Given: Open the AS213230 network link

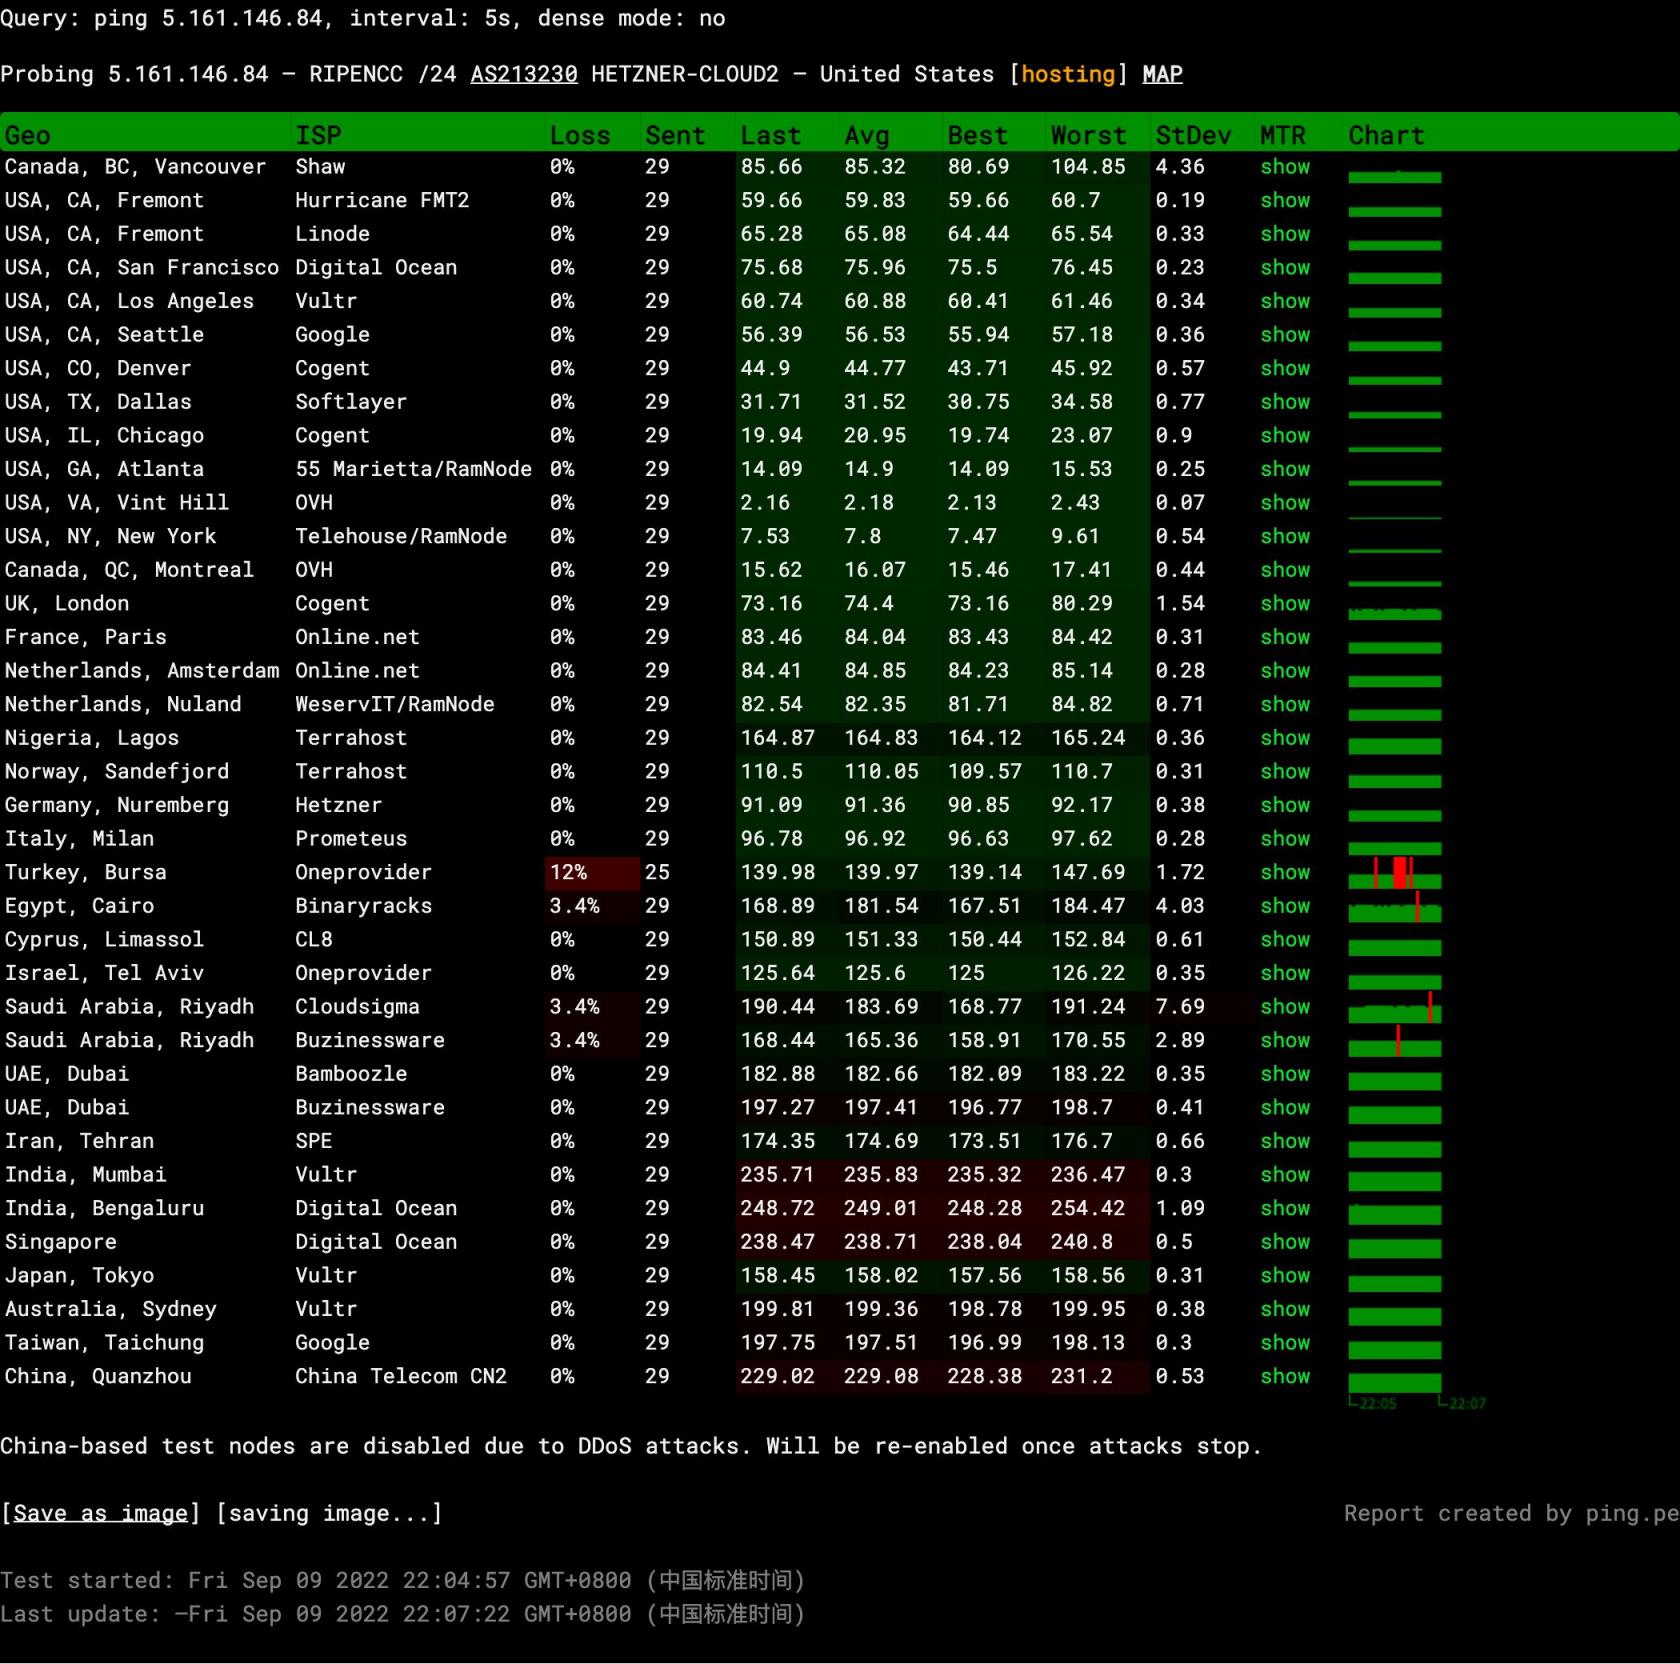Looking at the screenshot, I should [x=524, y=74].
